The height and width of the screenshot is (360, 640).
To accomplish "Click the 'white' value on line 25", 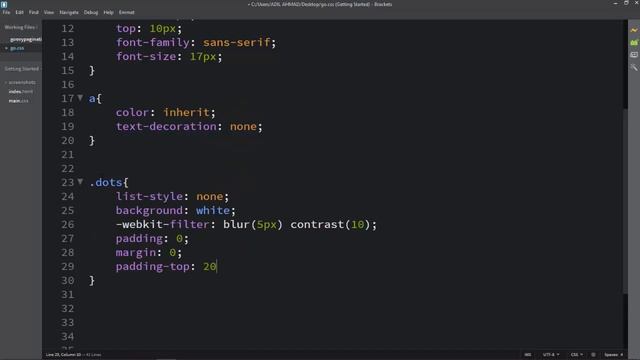I will click(x=213, y=210).
